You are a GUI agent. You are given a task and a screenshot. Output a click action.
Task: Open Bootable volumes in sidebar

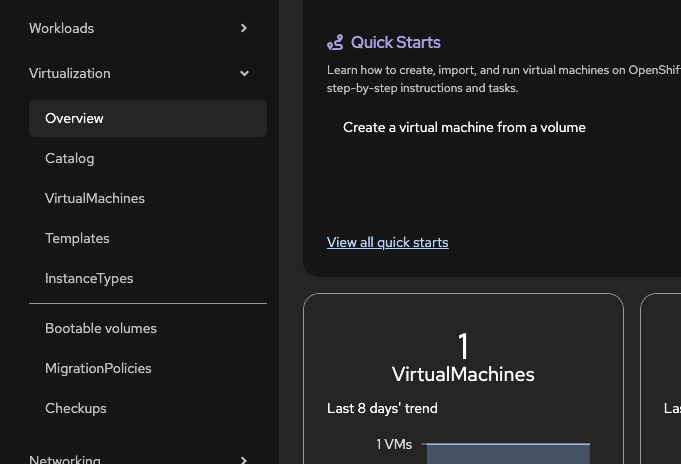coord(148,328)
